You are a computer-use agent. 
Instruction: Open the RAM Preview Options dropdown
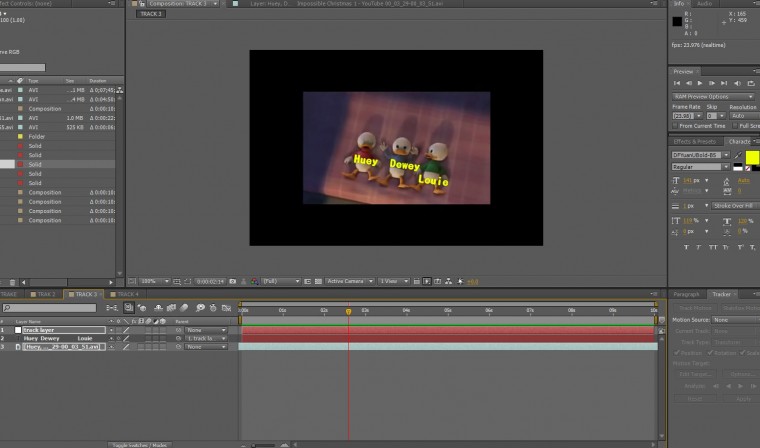click(714, 96)
